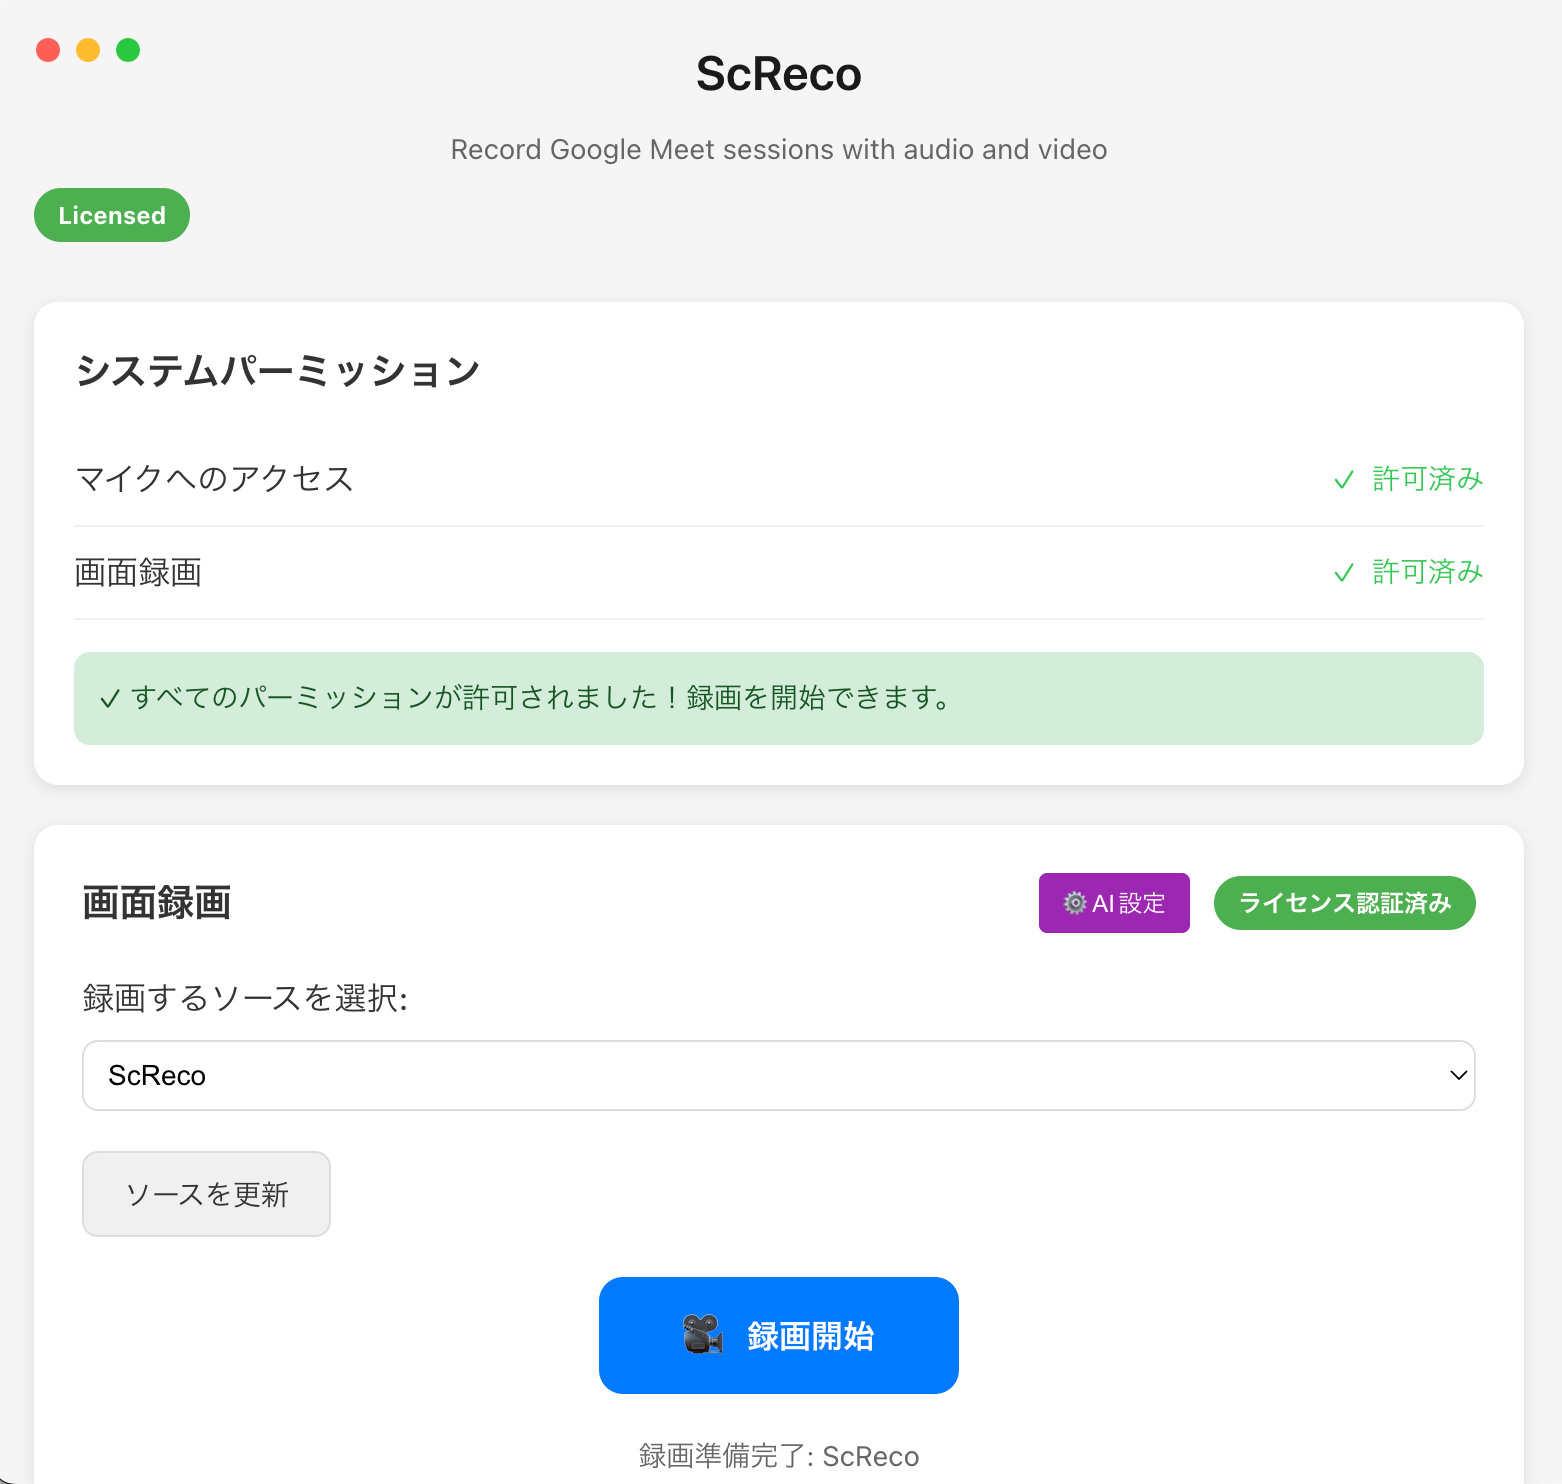Click the chevron arrow on the source selector

pyautogui.click(x=1456, y=1075)
